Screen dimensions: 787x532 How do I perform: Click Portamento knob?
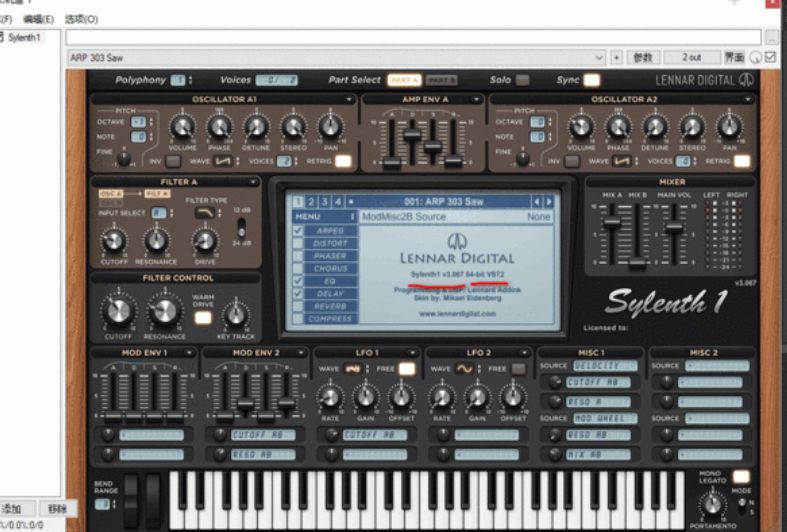(712, 505)
